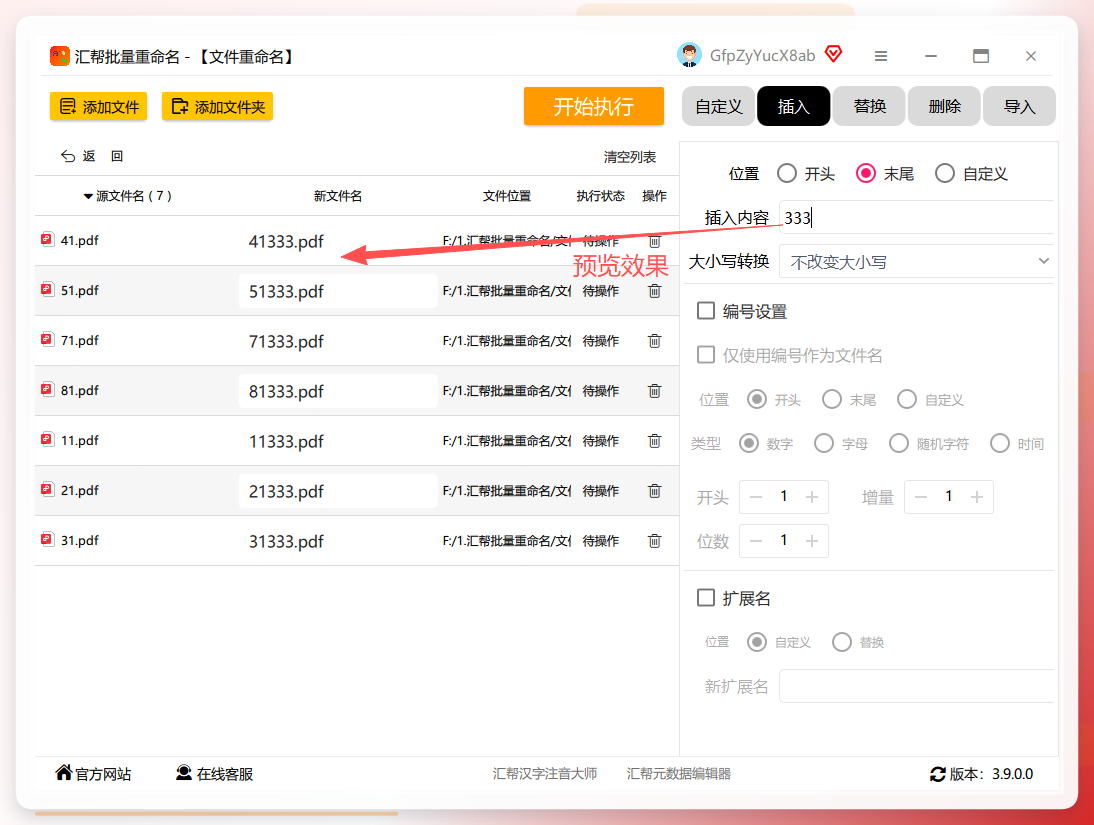Switch to the 导入 tab
The image size is (1094, 825).
(x=1019, y=106)
